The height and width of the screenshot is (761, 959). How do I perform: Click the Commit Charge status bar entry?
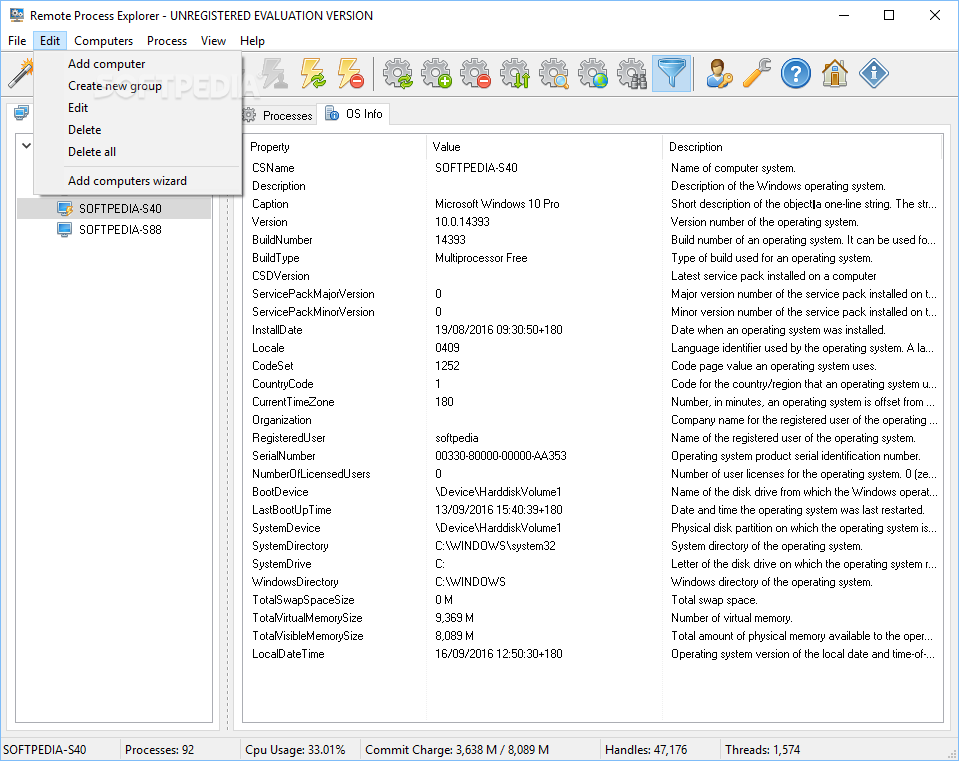pyautogui.click(x=457, y=749)
